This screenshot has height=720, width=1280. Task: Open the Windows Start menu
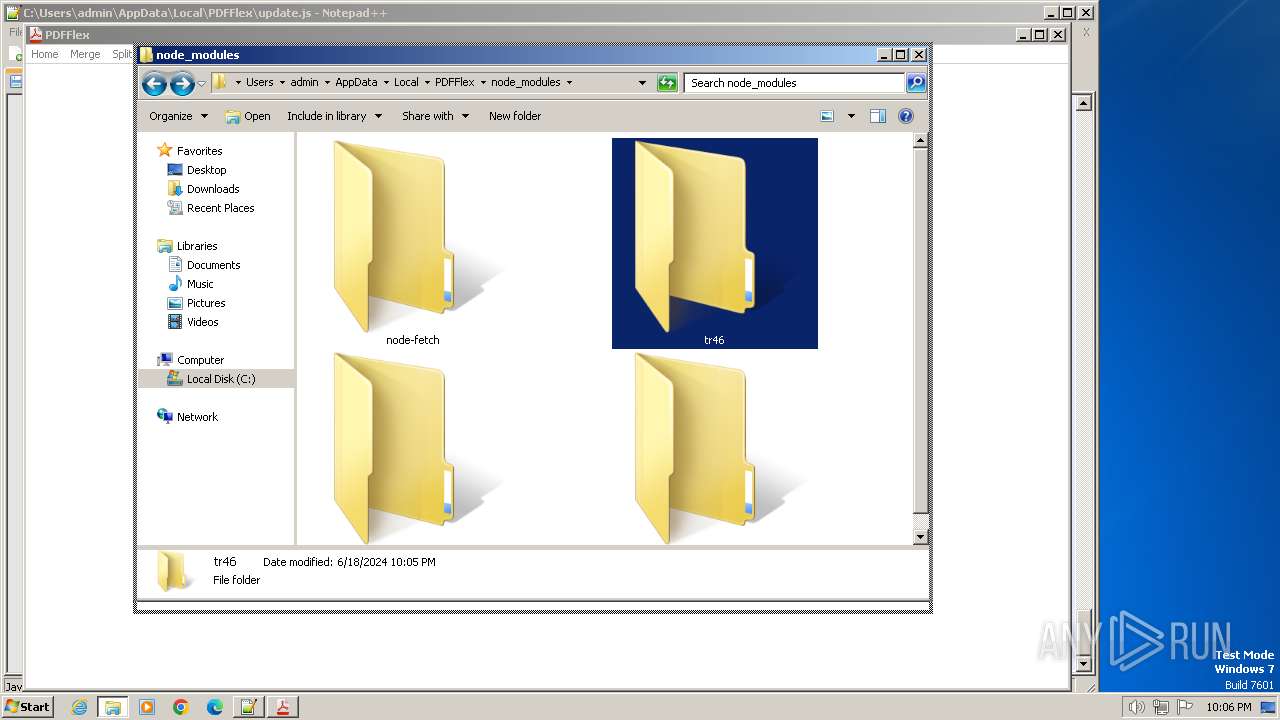27,707
